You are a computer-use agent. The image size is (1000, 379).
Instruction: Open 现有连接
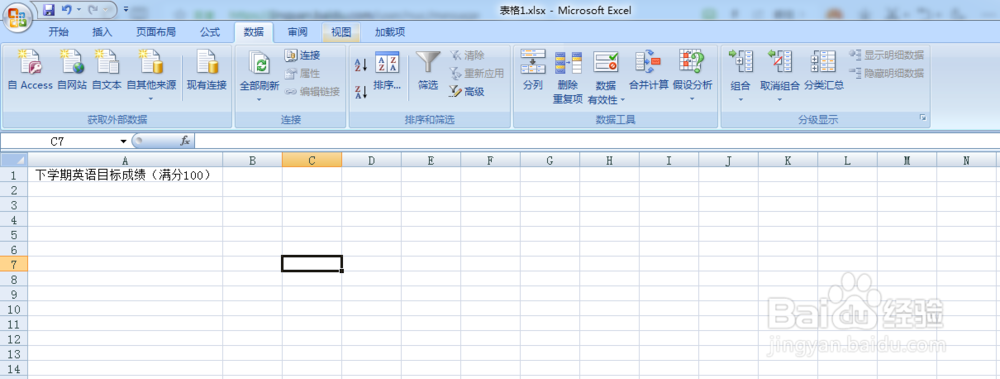pyautogui.click(x=207, y=71)
